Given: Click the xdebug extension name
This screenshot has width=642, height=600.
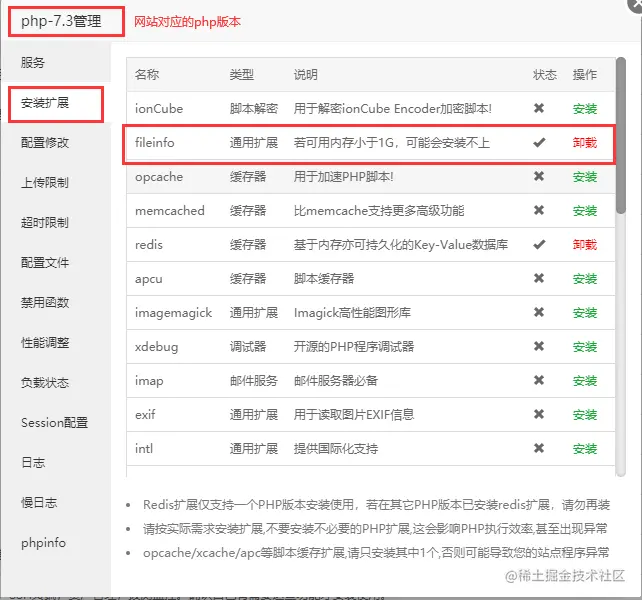Looking at the screenshot, I should [x=156, y=347].
